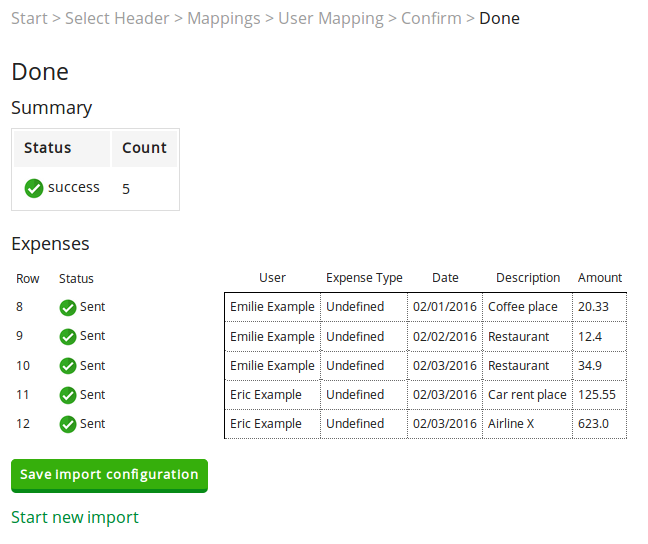This screenshot has height=544, width=648.
Task: Select the Coffee place description cell
Action: coord(527,307)
